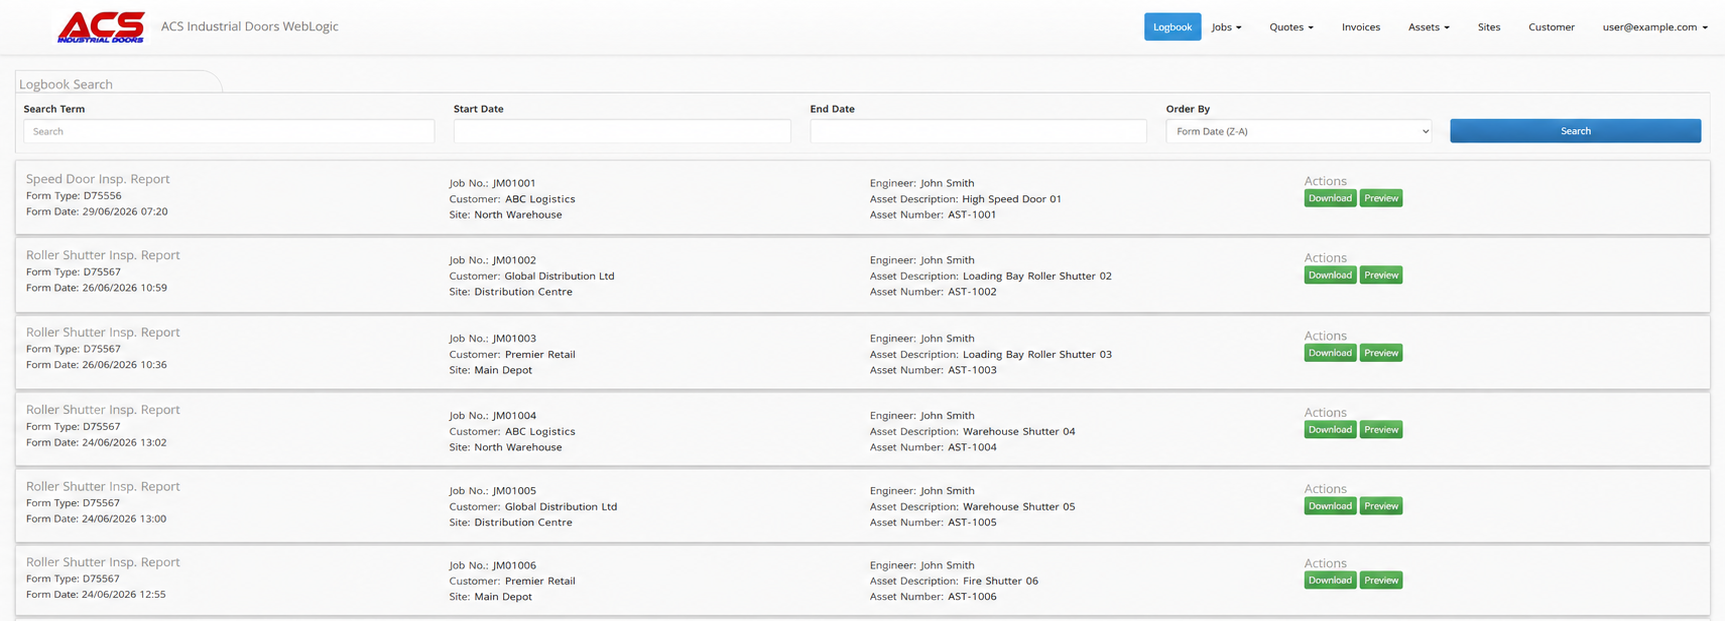1725x621 pixels.
Task: Click into the Start Date field
Action: pyautogui.click(x=622, y=131)
